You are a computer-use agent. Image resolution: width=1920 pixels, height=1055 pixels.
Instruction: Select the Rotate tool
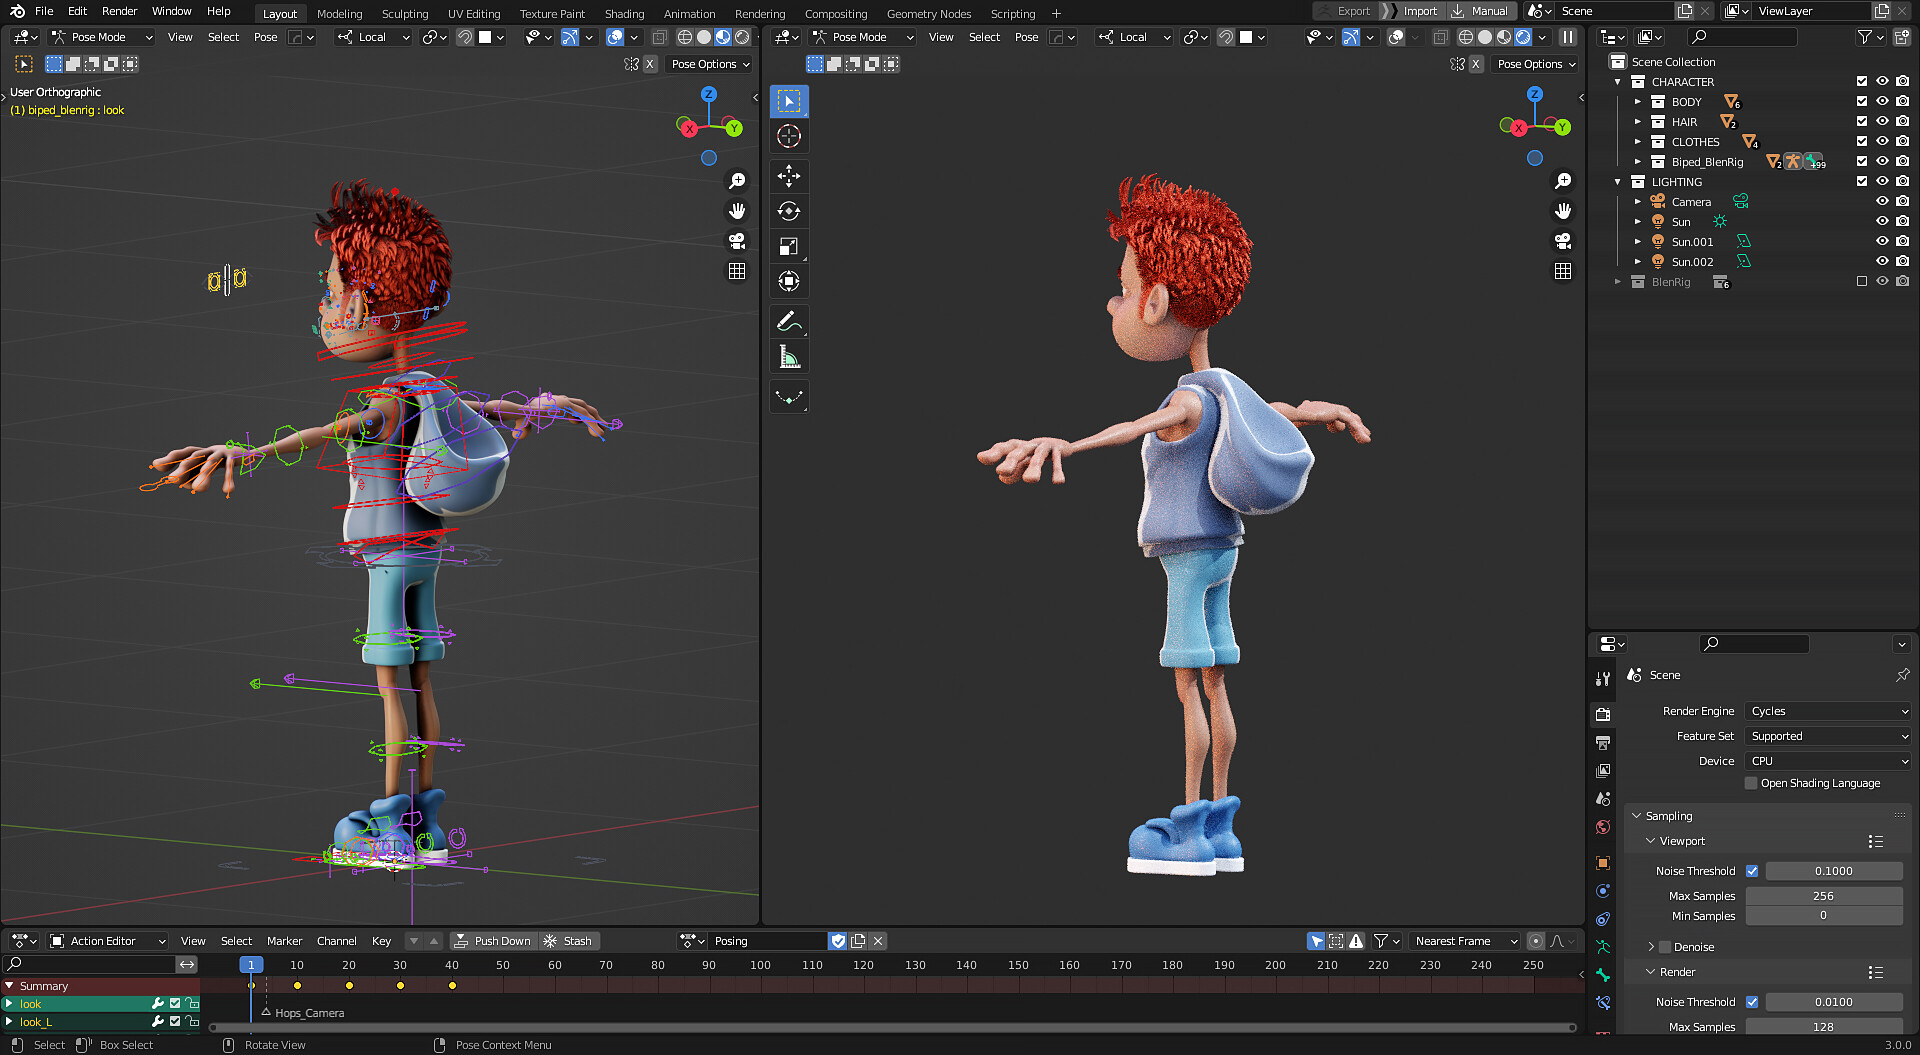click(789, 211)
